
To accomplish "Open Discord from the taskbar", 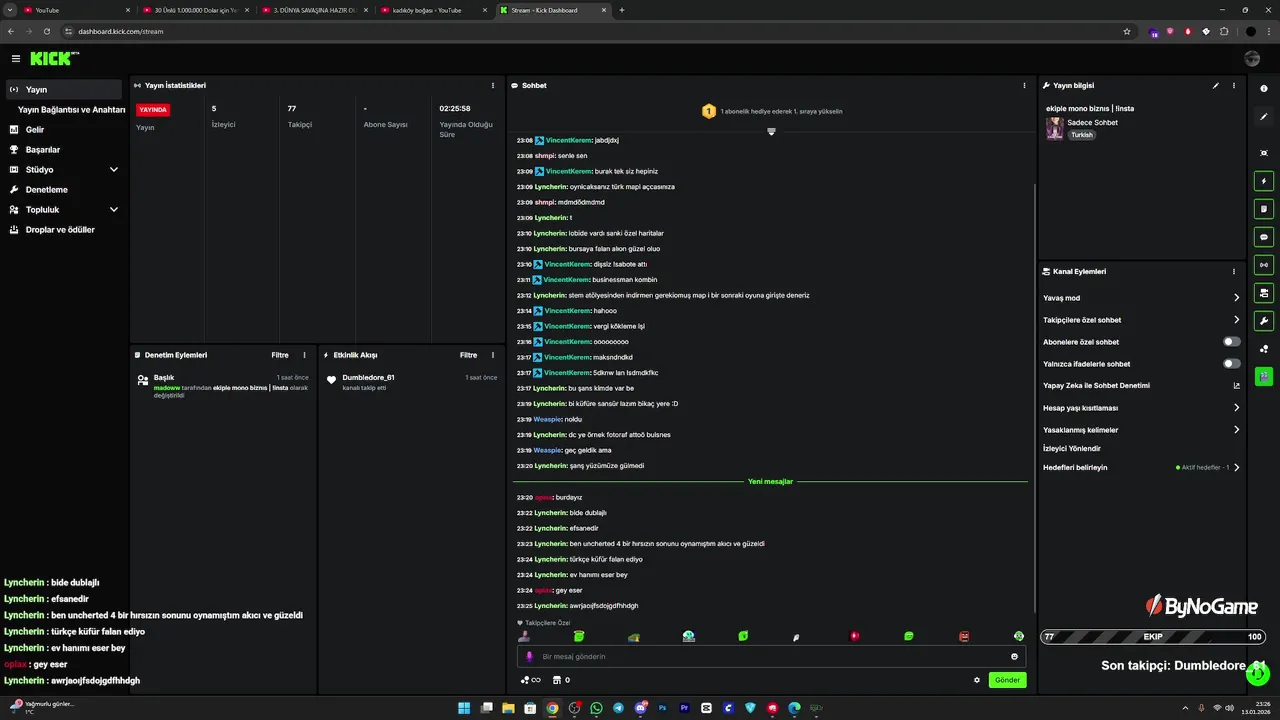I will (x=640, y=708).
